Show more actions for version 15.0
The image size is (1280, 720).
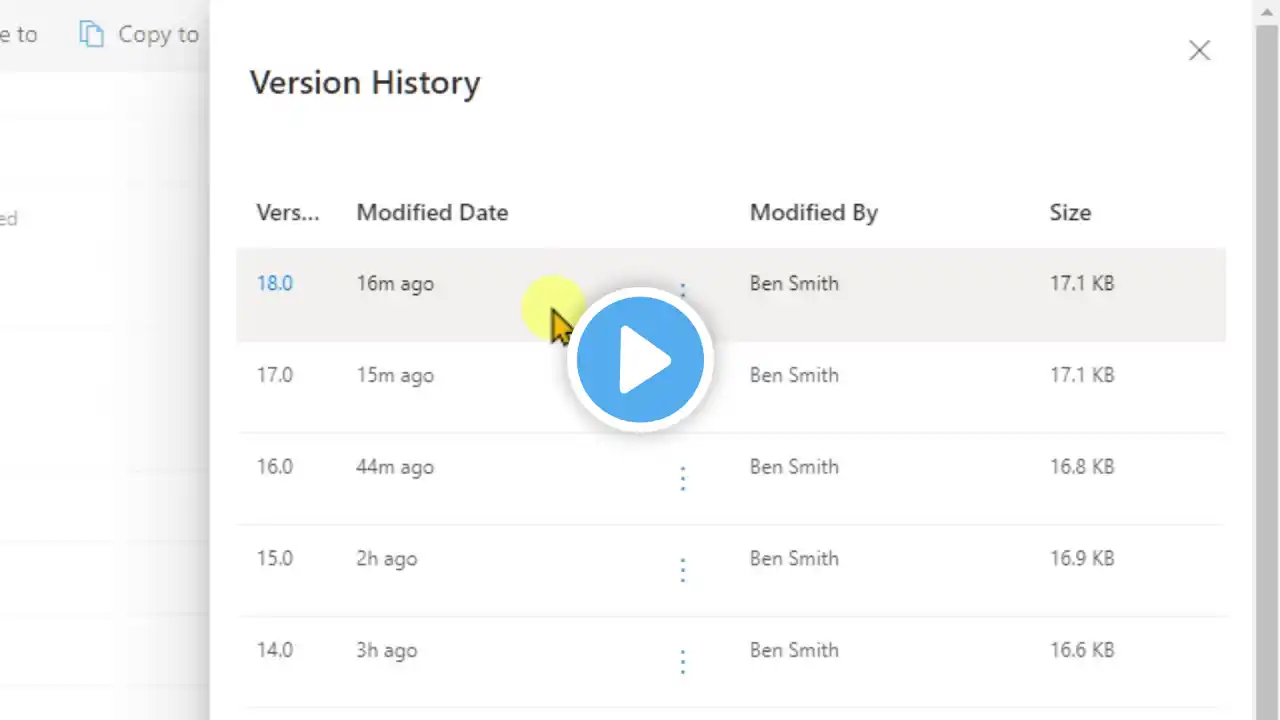click(x=683, y=570)
